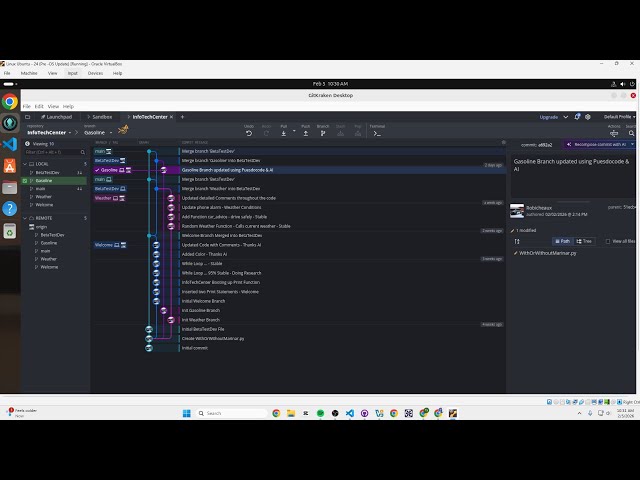Enable the View all files checkbox

click(609, 241)
